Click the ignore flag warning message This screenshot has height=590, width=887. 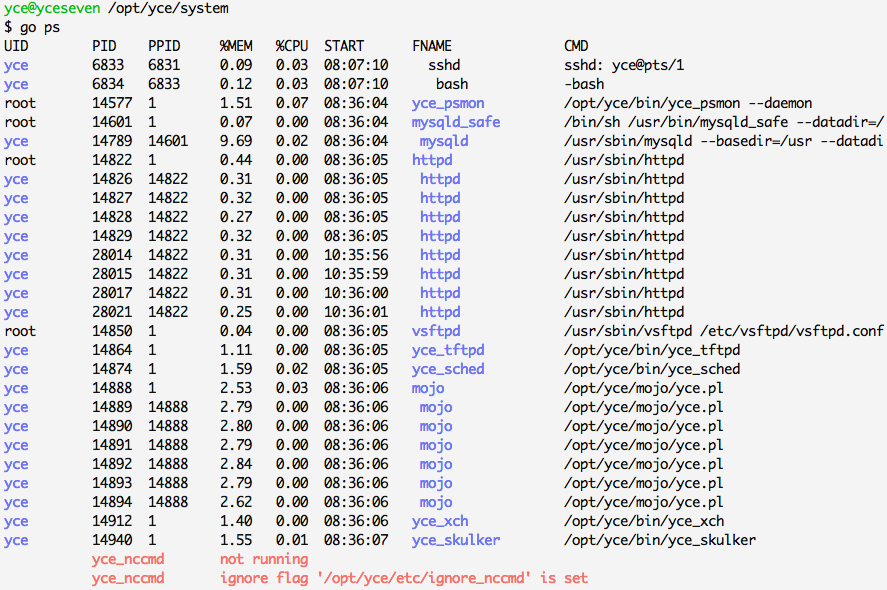point(404,578)
